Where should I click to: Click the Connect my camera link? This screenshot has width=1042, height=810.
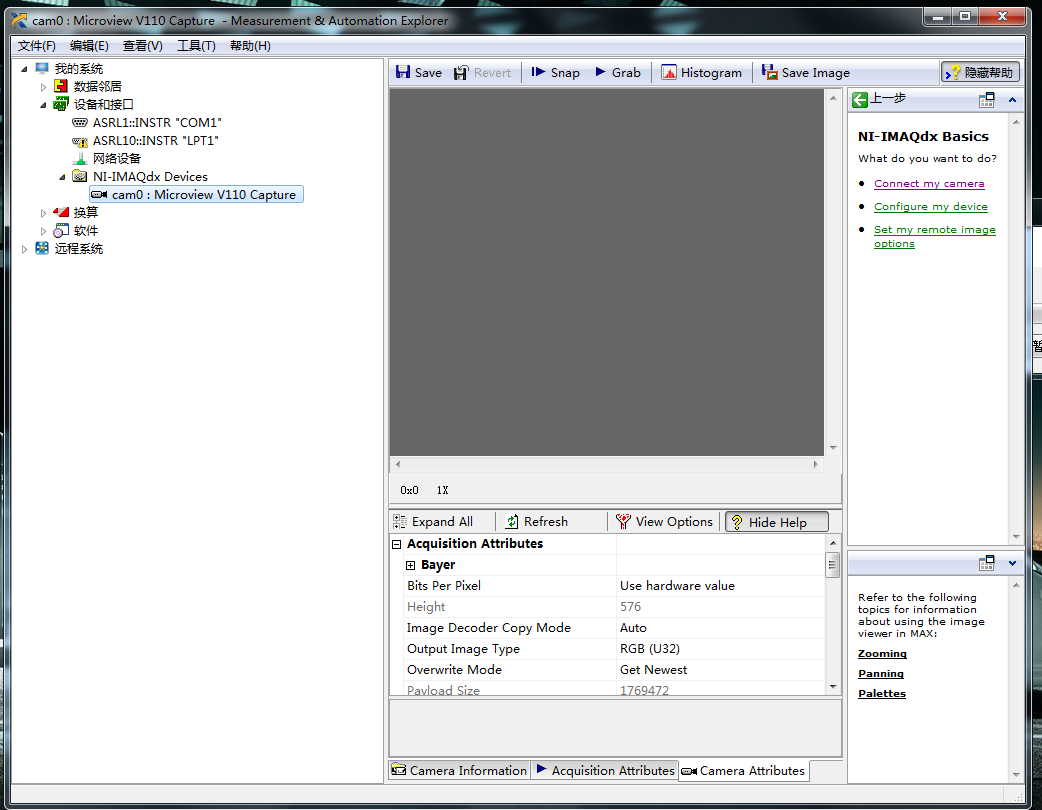coord(929,183)
